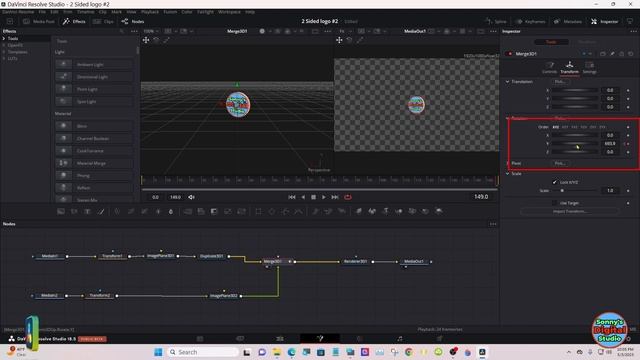Toggle the Inspector panel button
Screen dimensions: 640x360
604,21
